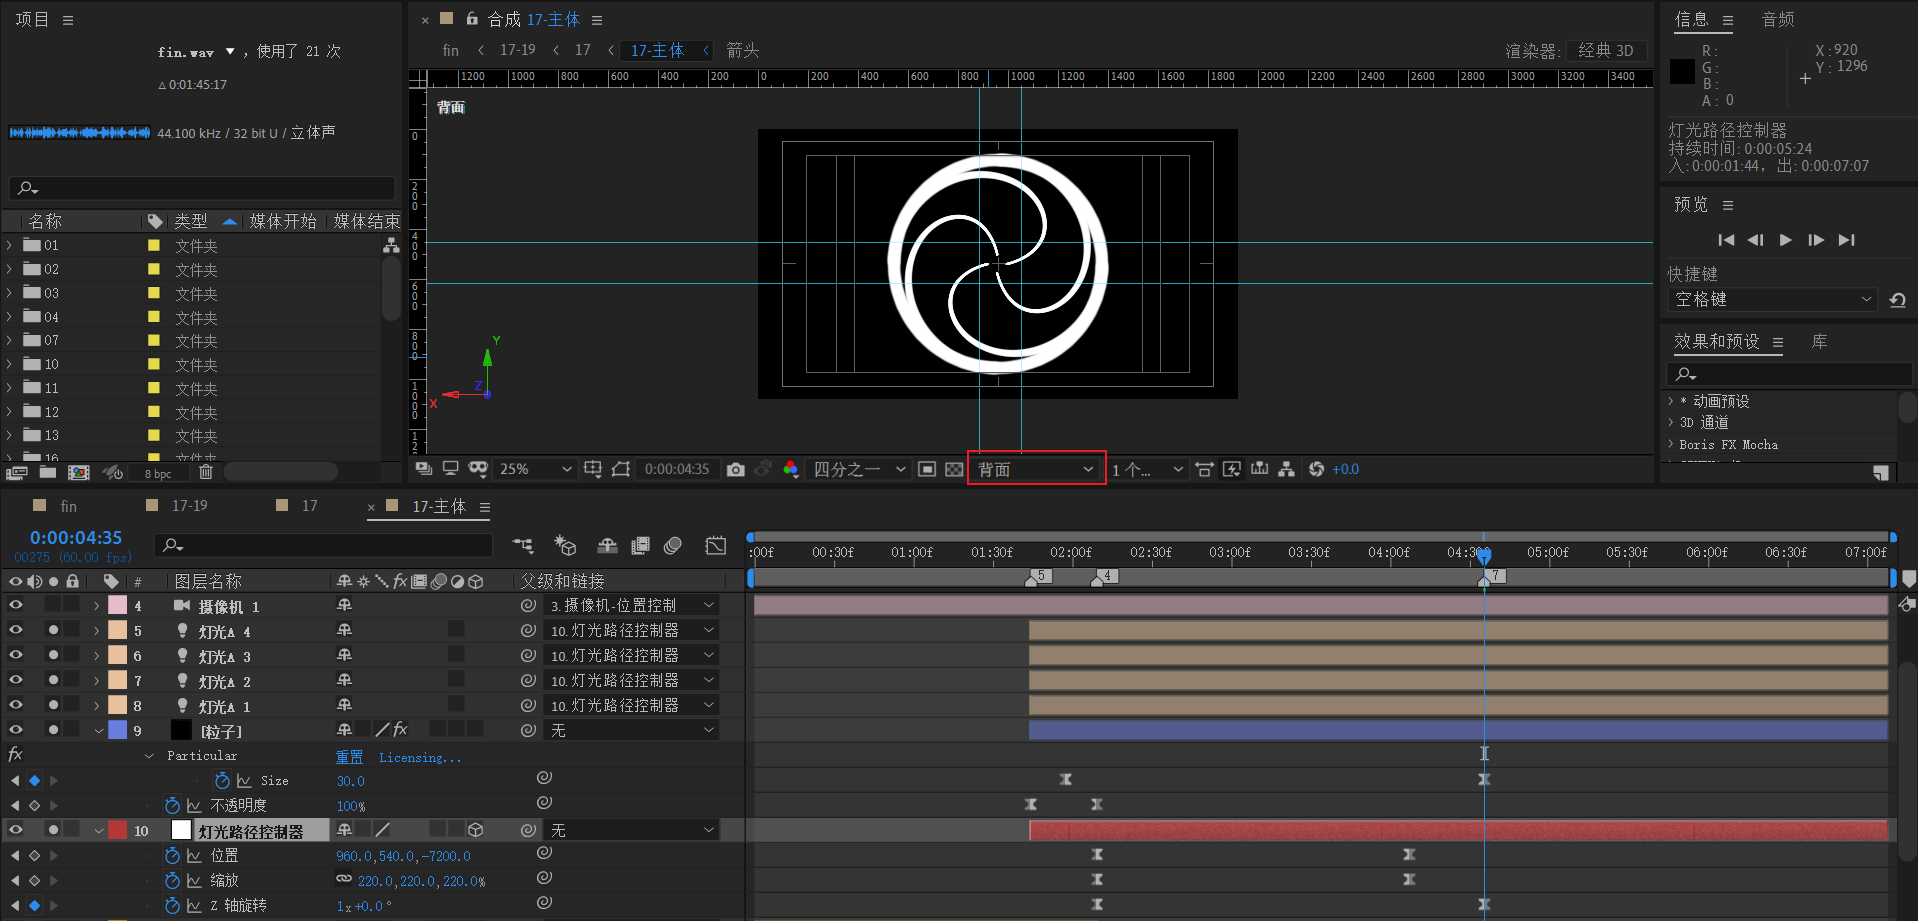The height and width of the screenshot is (921, 1918).
Task: Go to first frame in Preview panel
Action: point(1726,240)
